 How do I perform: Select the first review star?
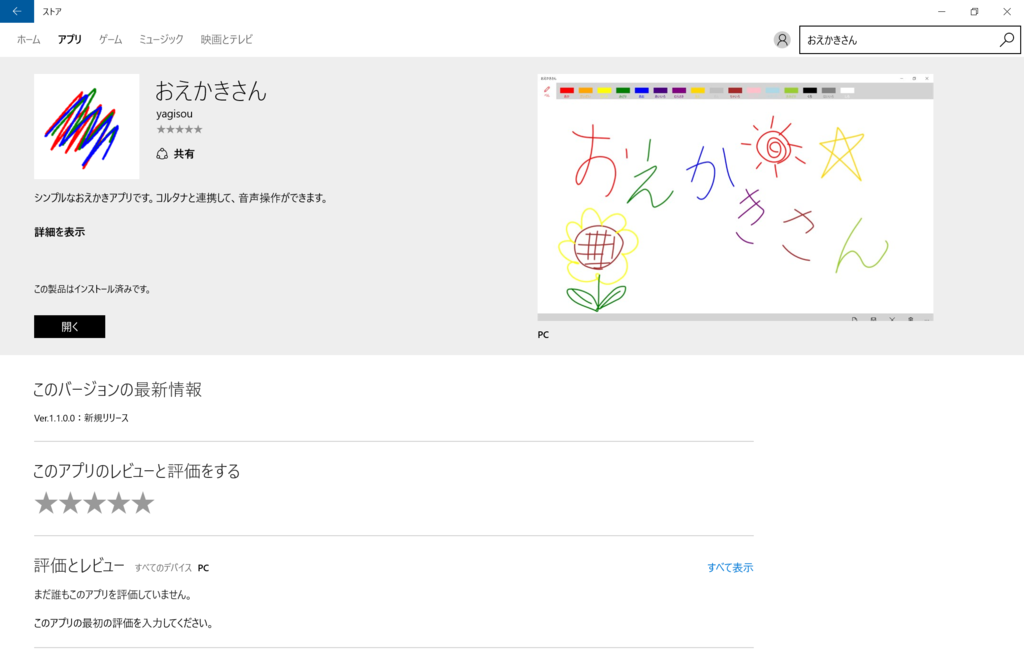click(x=44, y=503)
